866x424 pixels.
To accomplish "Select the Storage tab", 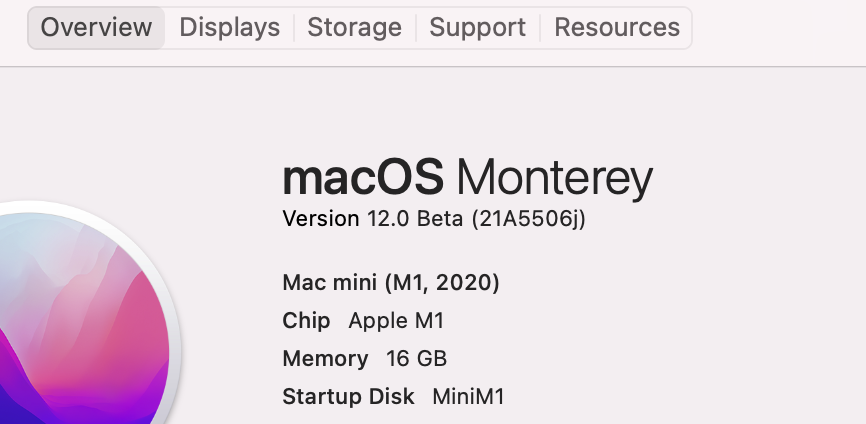I will pyautogui.click(x=354, y=27).
